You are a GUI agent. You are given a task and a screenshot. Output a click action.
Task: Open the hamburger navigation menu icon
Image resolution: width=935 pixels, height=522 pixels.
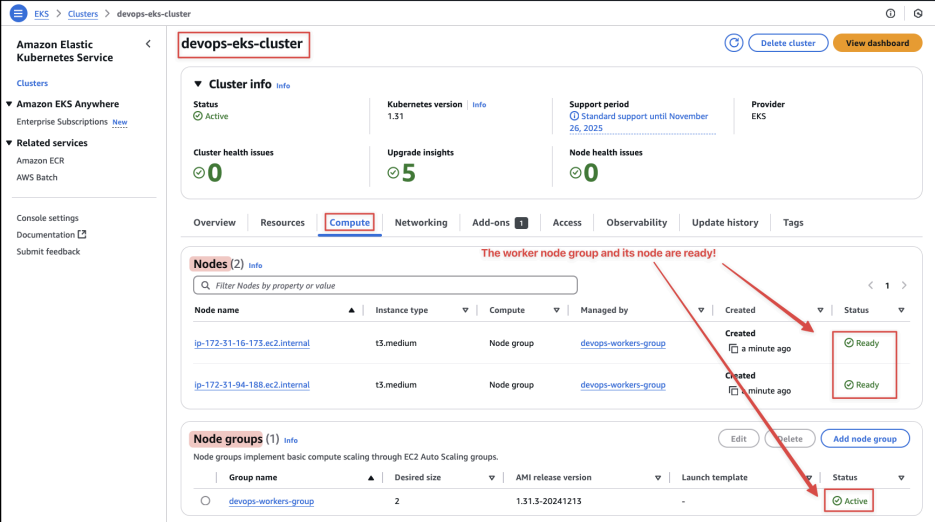(x=18, y=13)
